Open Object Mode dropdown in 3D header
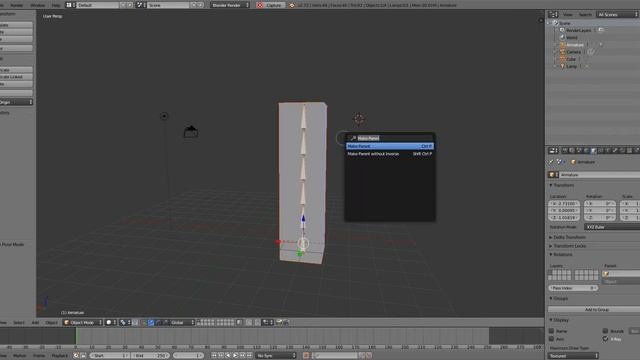The width and height of the screenshot is (640, 360). (83, 322)
